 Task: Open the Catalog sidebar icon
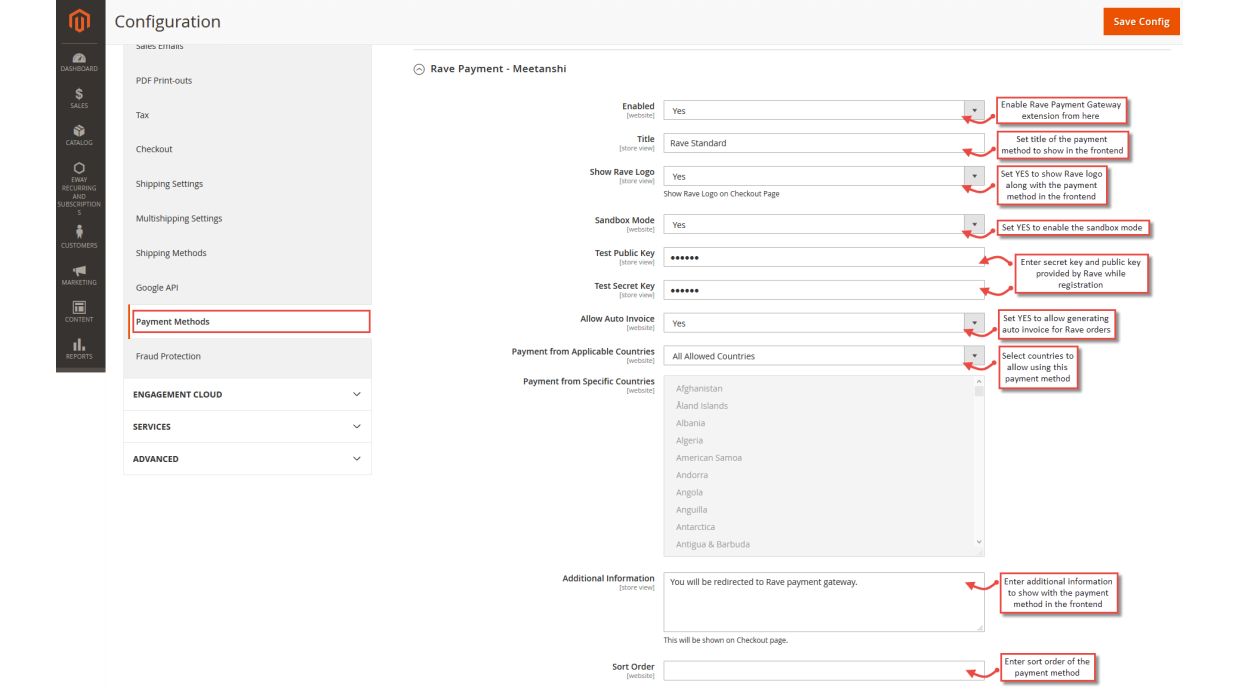click(80, 135)
